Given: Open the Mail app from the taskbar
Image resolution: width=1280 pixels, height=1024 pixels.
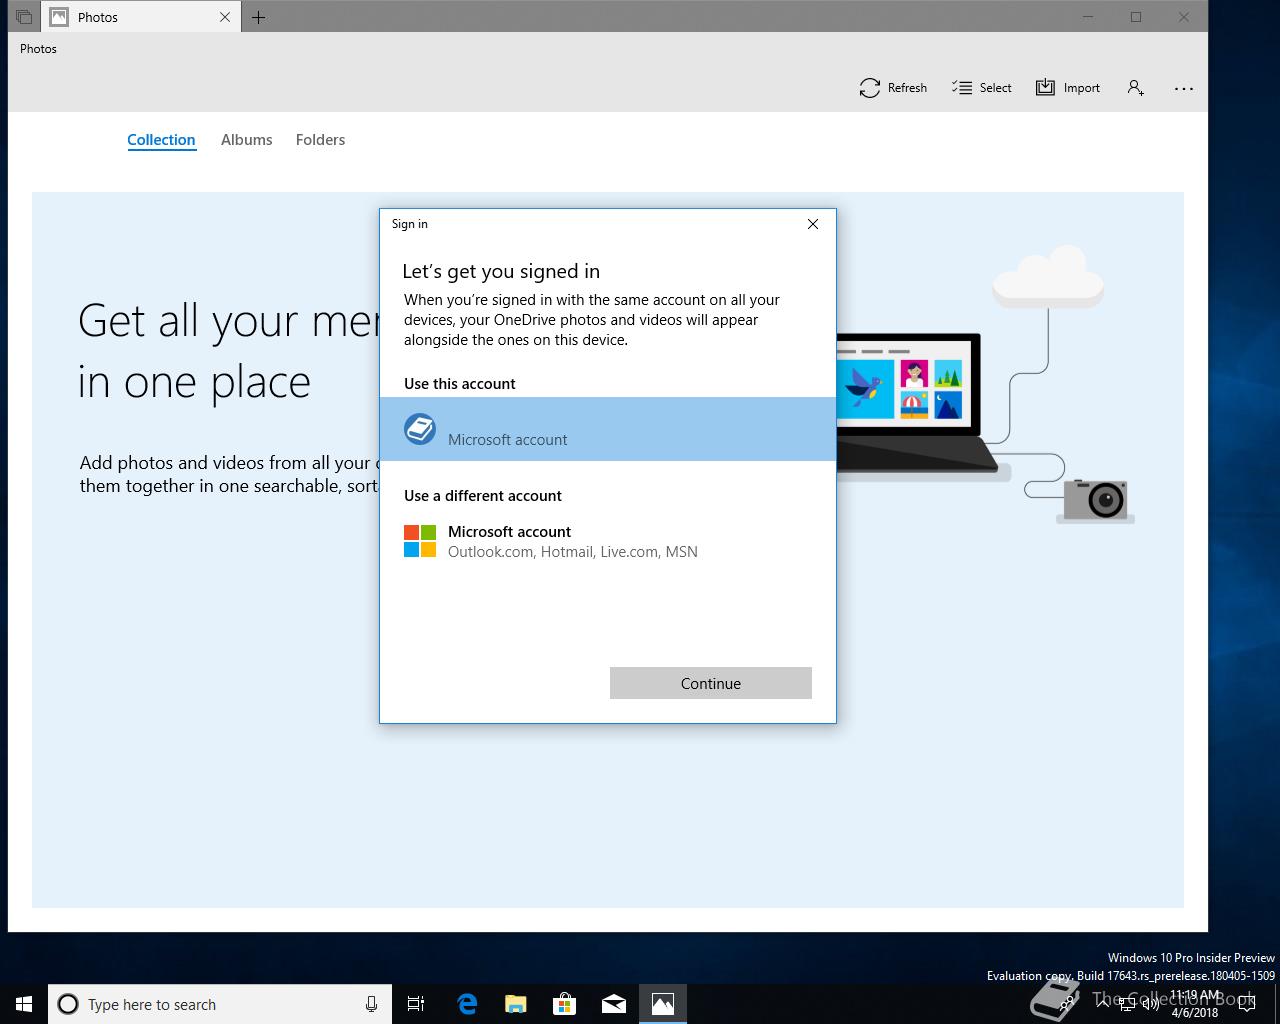Looking at the screenshot, I should [614, 1004].
